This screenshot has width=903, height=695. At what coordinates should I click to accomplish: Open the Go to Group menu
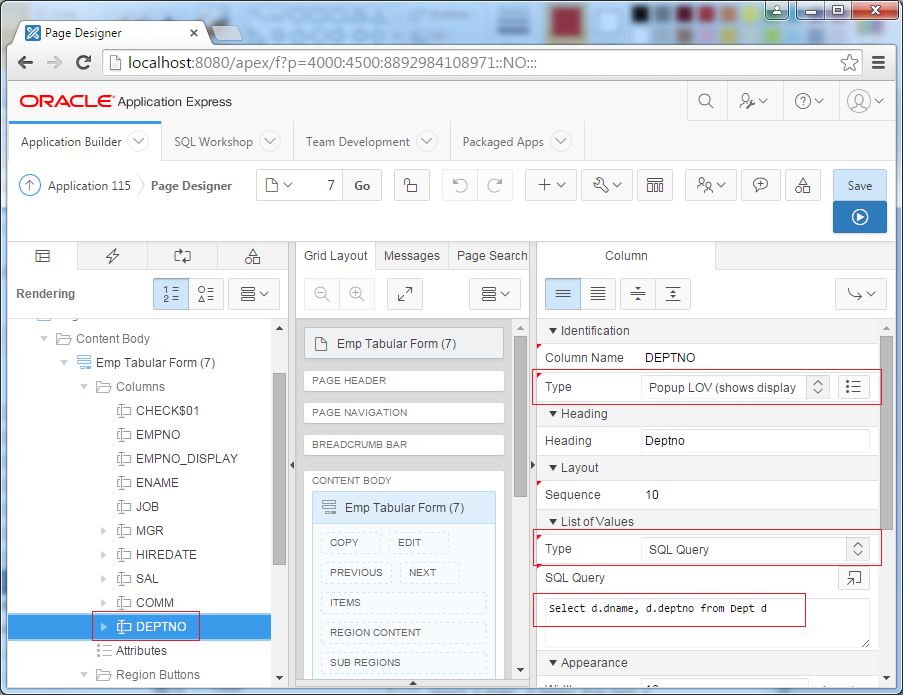(x=861, y=294)
